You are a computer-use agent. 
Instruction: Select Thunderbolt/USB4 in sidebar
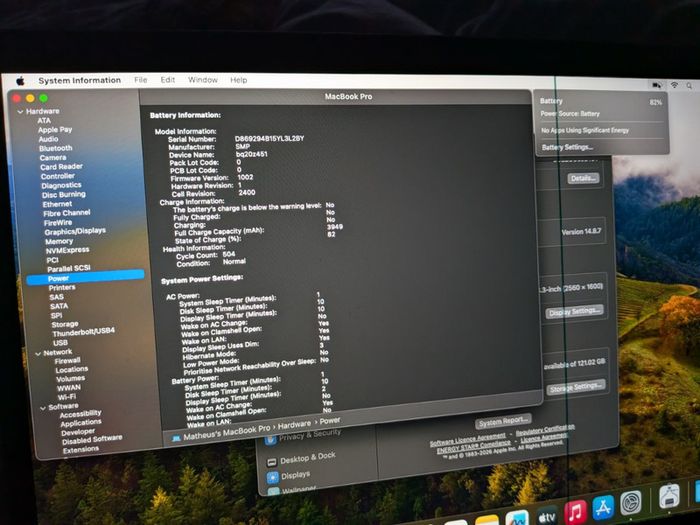(x=83, y=332)
